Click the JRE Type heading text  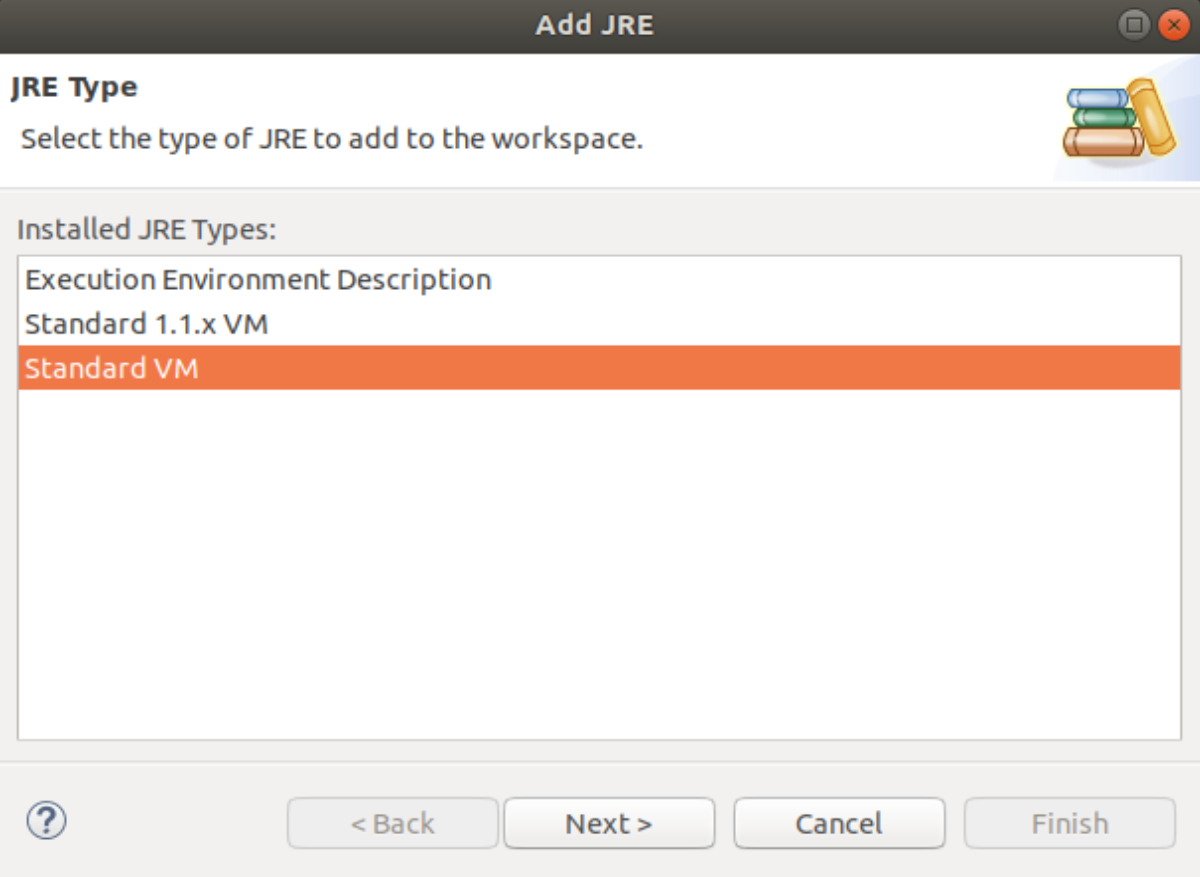tap(74, 88)
